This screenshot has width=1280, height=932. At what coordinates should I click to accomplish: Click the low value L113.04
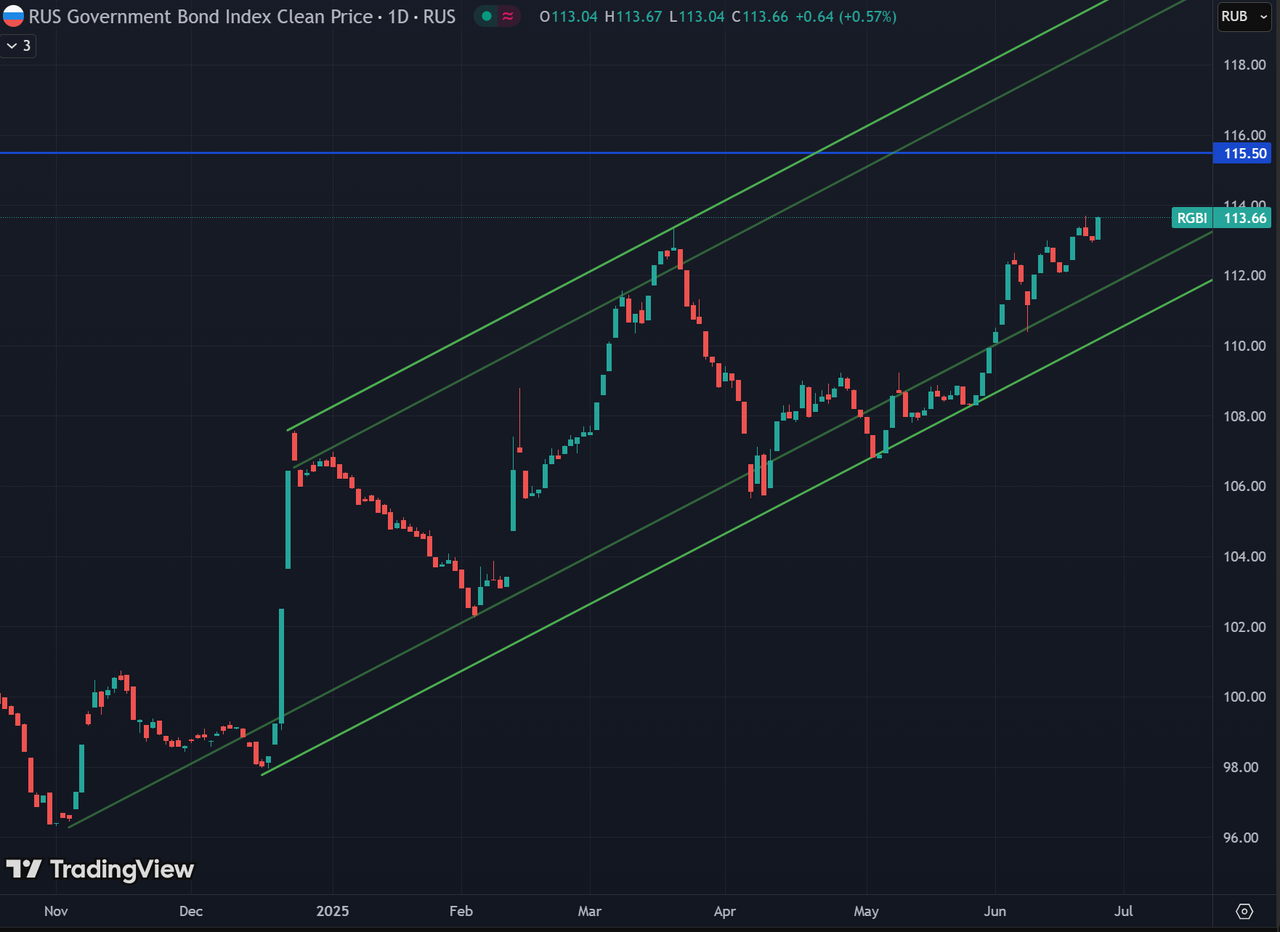coord(699,17)
